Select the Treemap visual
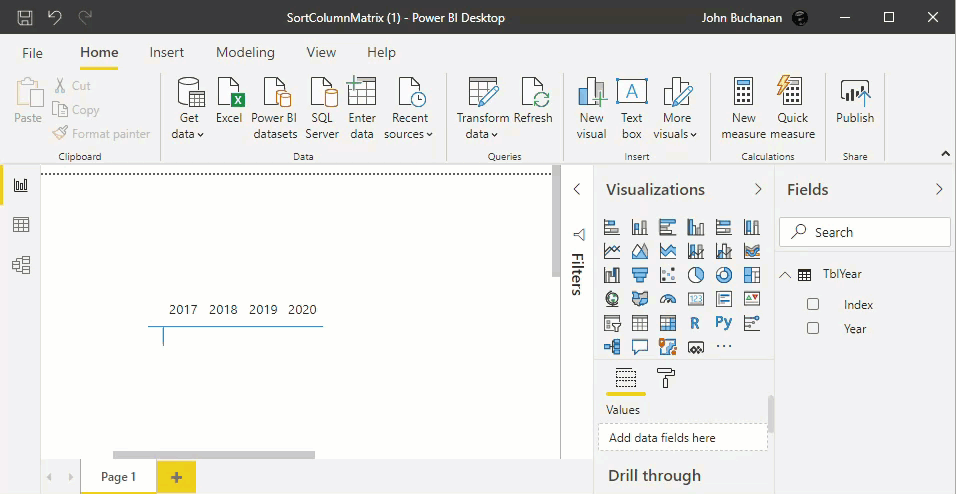This screenshot has width=956, height=494. point(752,275)
